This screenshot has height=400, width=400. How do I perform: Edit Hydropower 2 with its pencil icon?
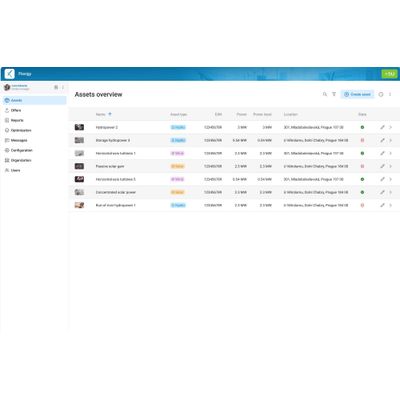[x=382, y=127]
